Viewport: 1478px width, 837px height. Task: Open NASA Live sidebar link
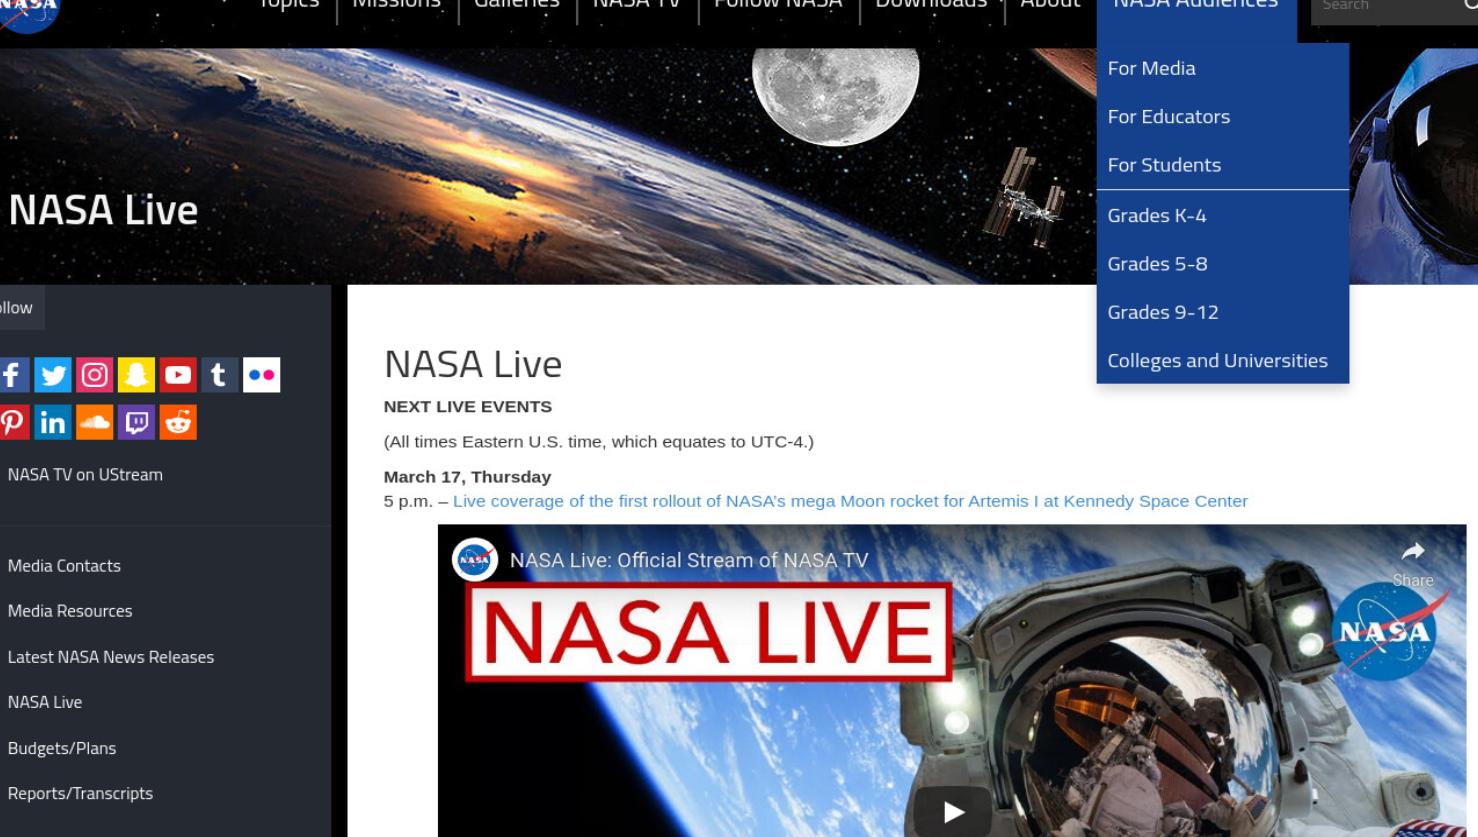[45, 702]
